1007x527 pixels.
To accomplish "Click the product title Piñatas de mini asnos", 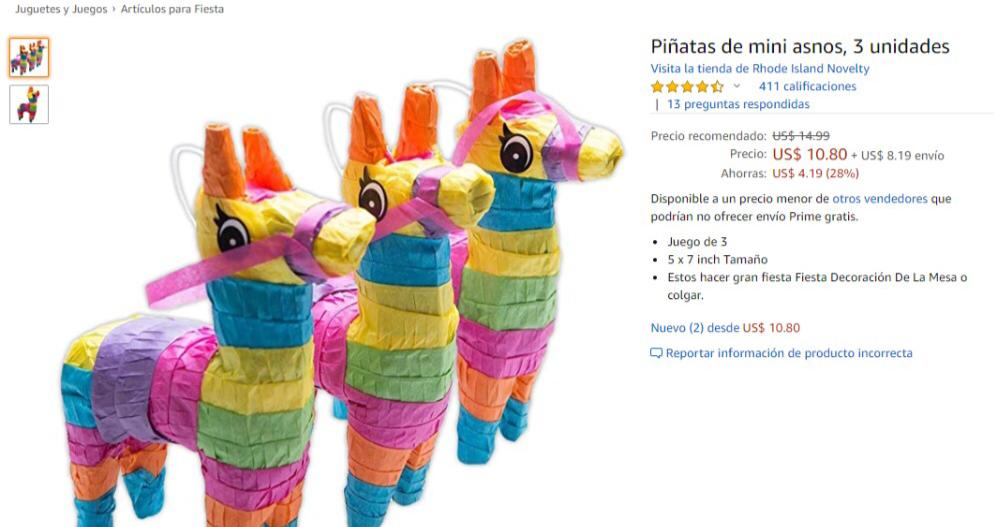I will [x=800, y=46].
